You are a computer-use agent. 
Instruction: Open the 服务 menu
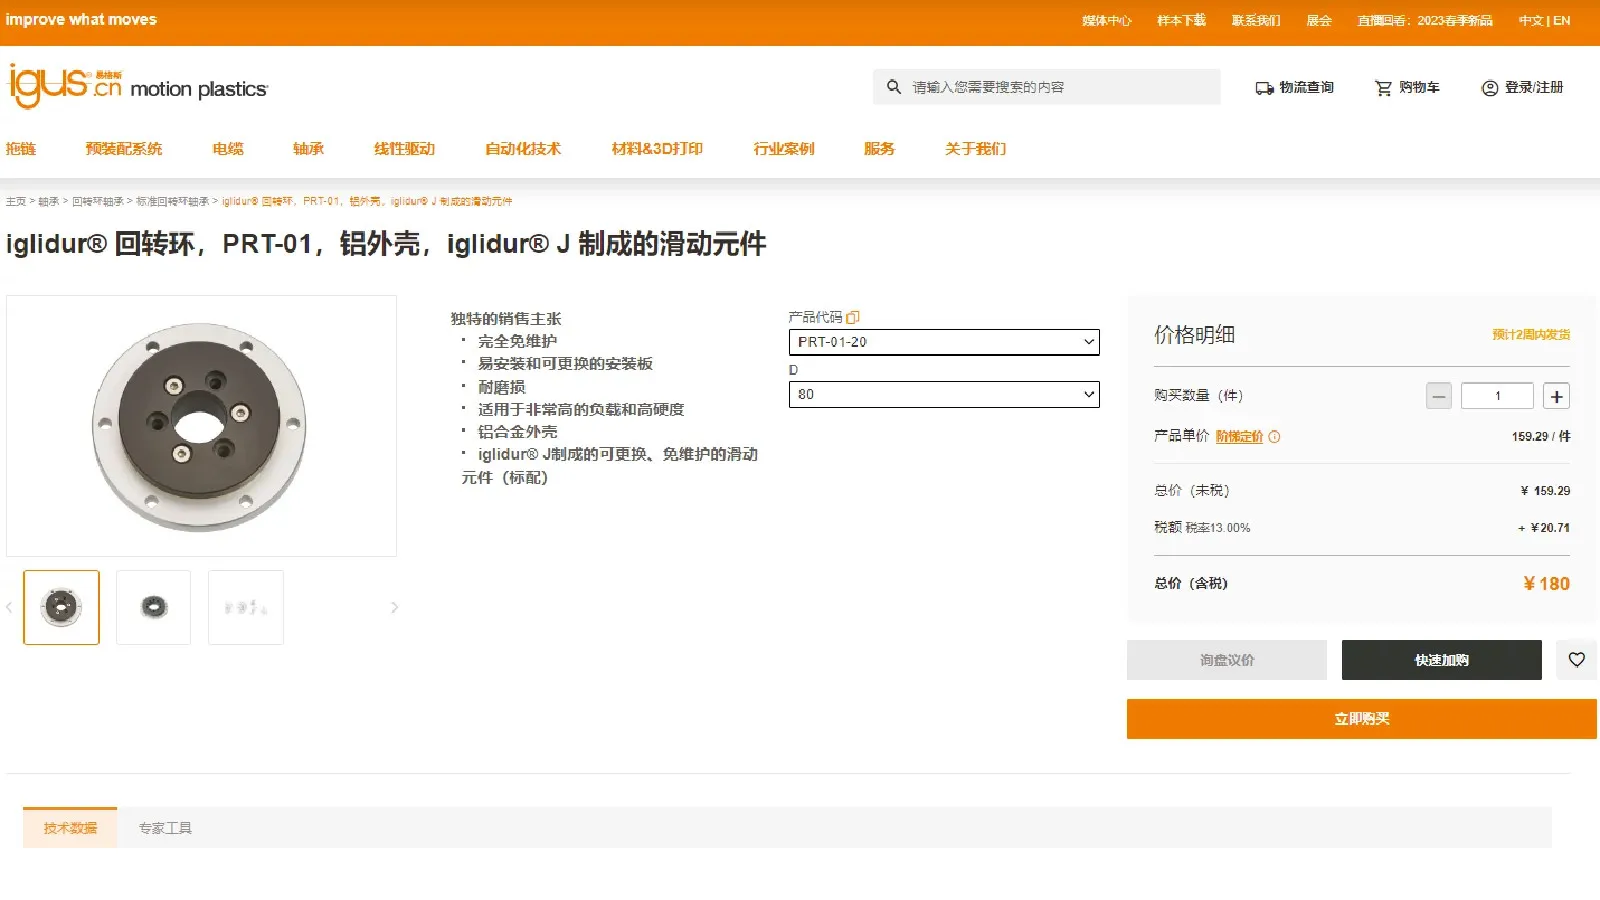pos(879,149)
